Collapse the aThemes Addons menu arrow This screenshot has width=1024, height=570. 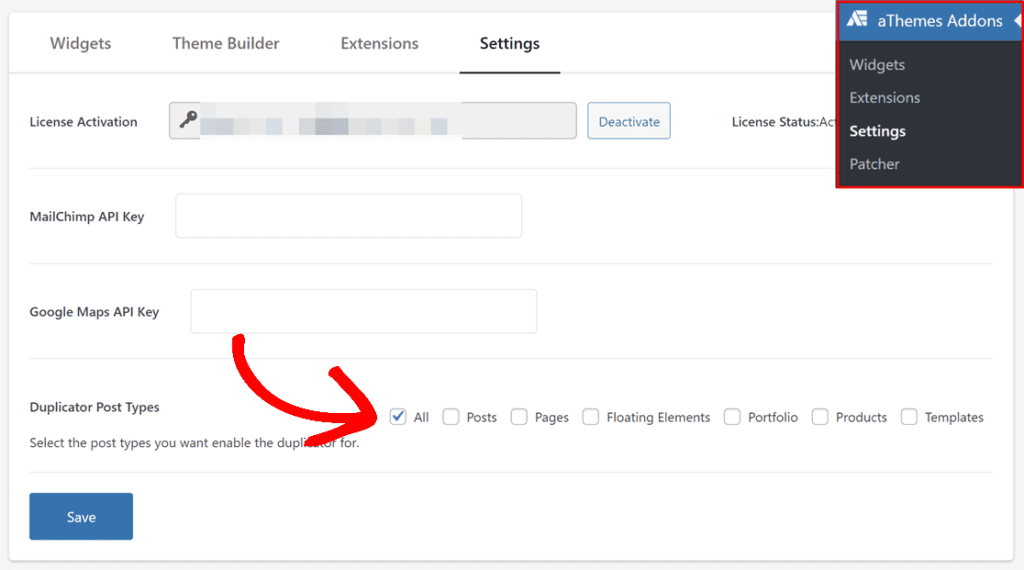1016,20
